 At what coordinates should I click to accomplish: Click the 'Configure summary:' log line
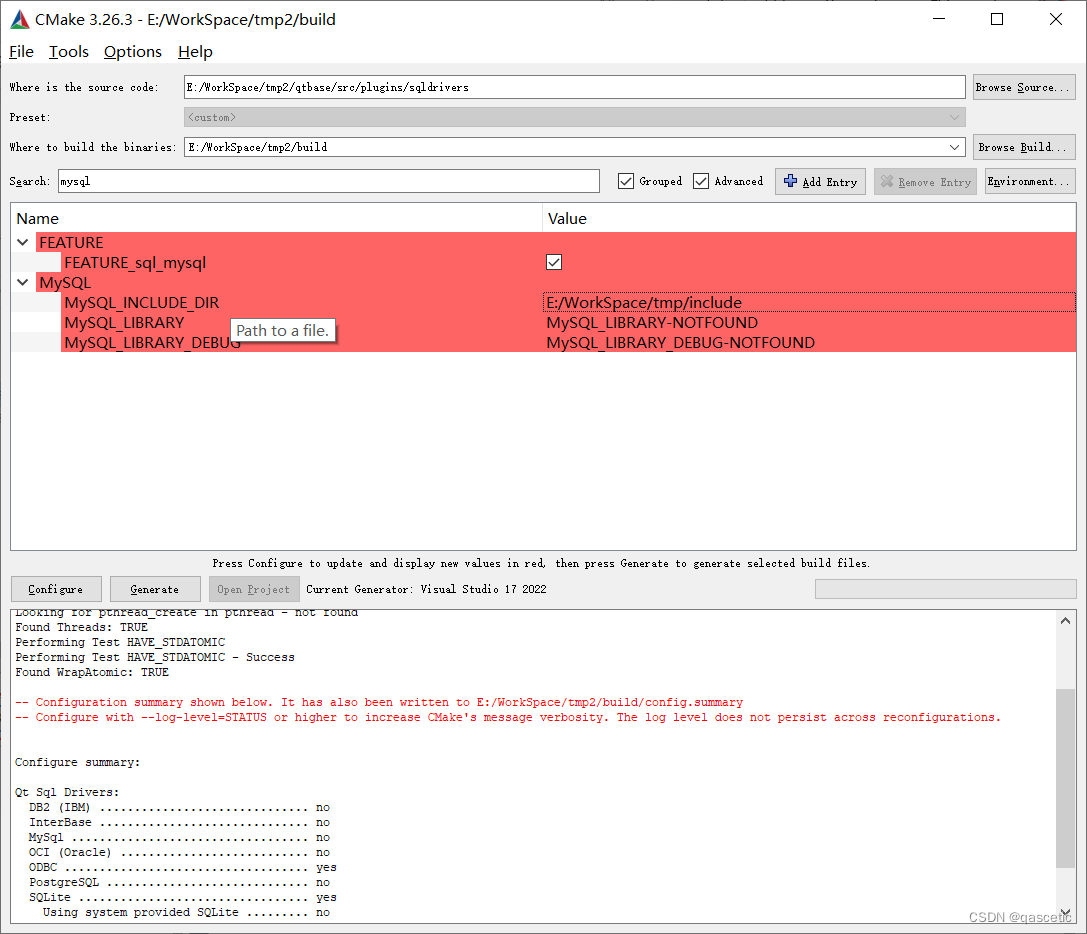[x=78, y=762]
